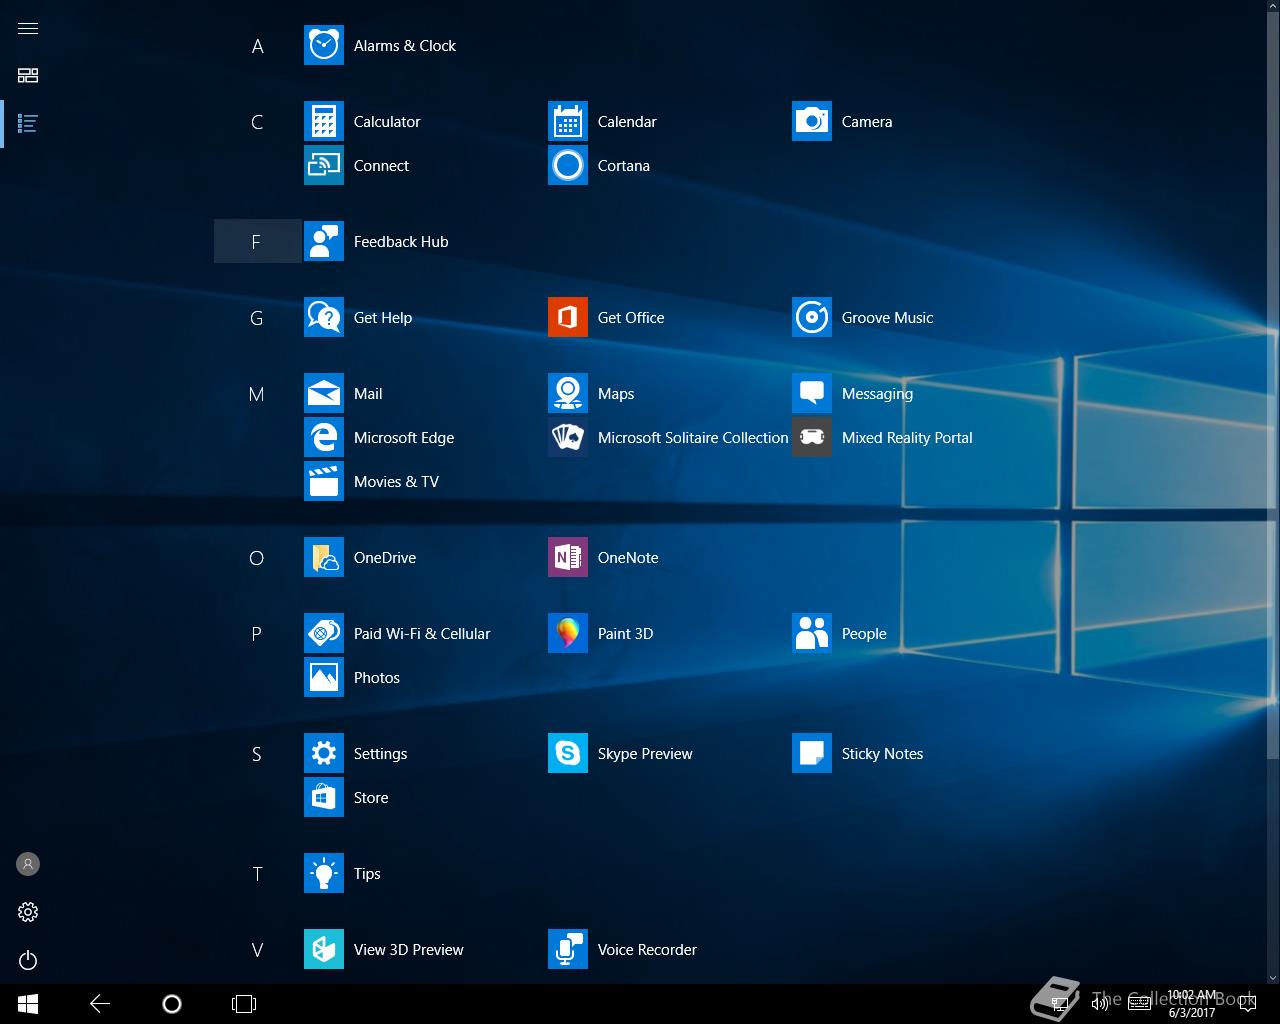Image resolution: width=1280 pixels, height=1024 pixels.
Task: Open the Connect app icon
Action: [324, 166]
